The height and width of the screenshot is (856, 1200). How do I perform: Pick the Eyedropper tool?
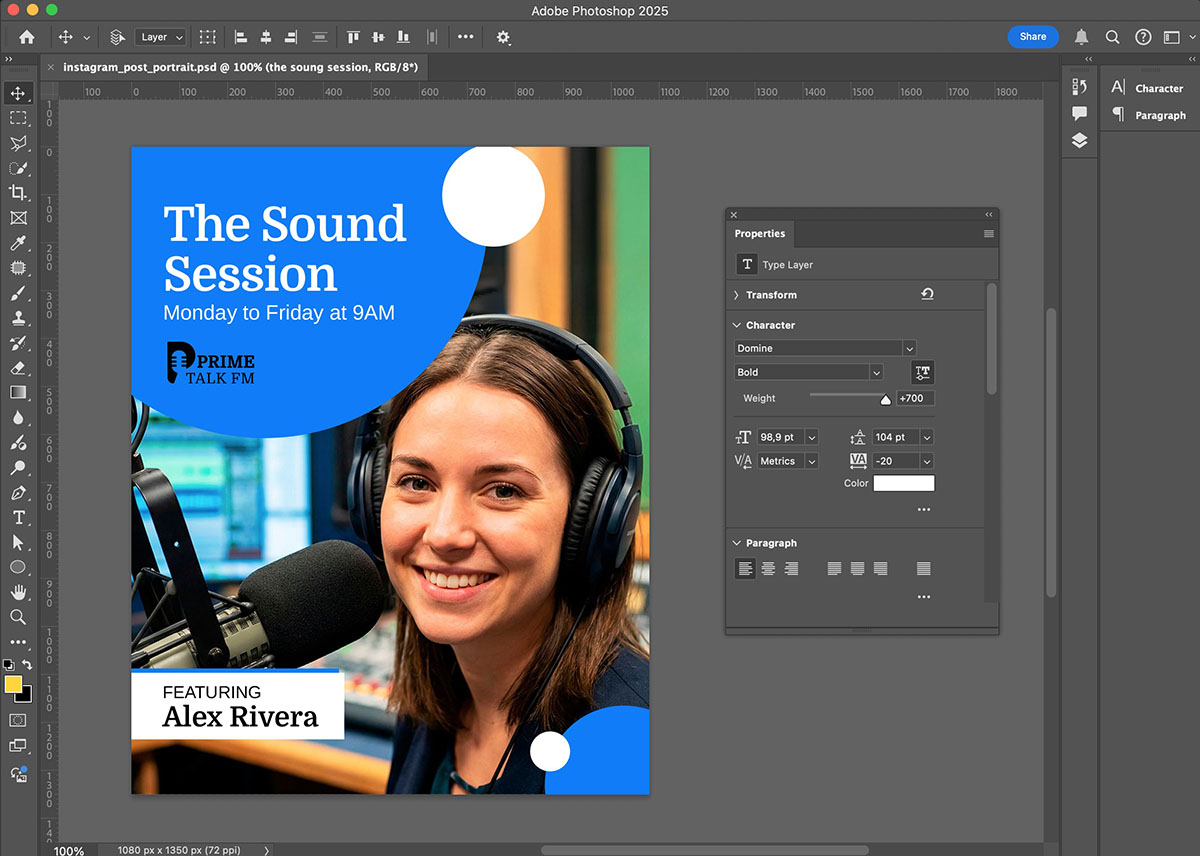pos(18,243)
